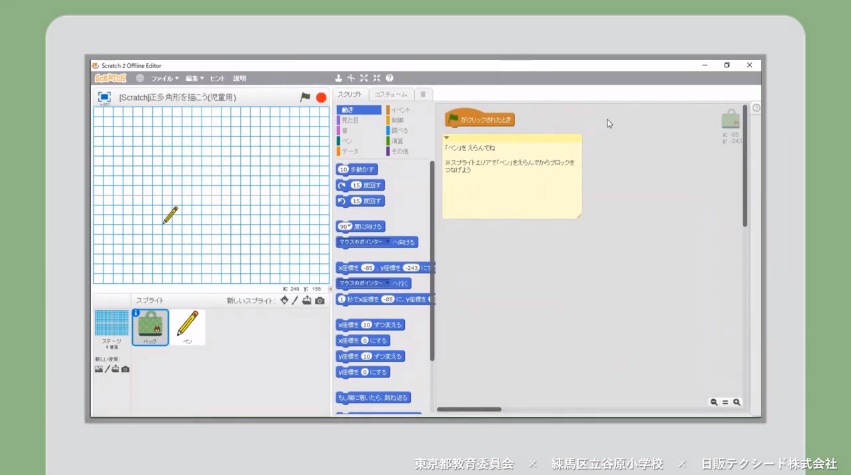Select the 動き block category

(x=359, y=110)
